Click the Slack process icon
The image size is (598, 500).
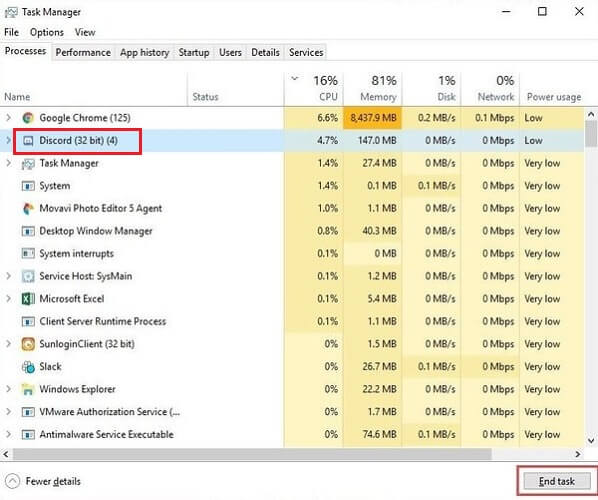point(28,367)
